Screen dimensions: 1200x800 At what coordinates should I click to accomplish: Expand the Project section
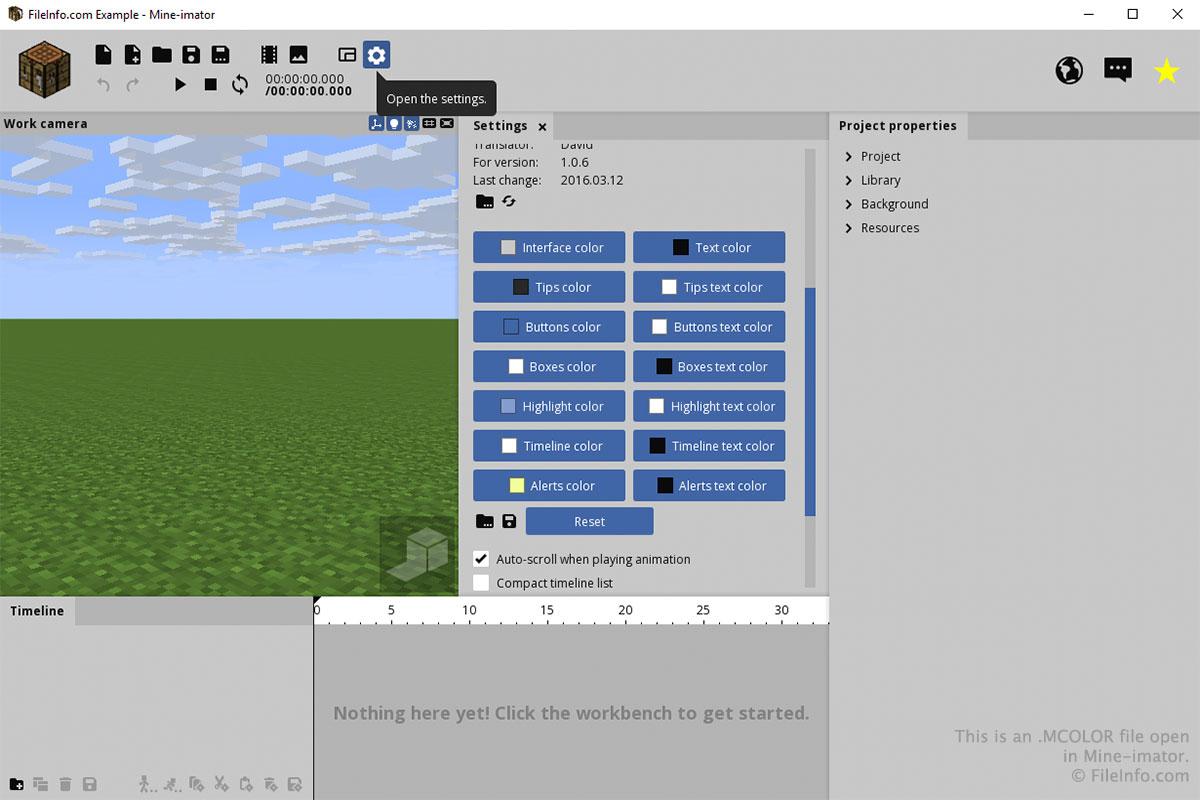click(849, 156)
